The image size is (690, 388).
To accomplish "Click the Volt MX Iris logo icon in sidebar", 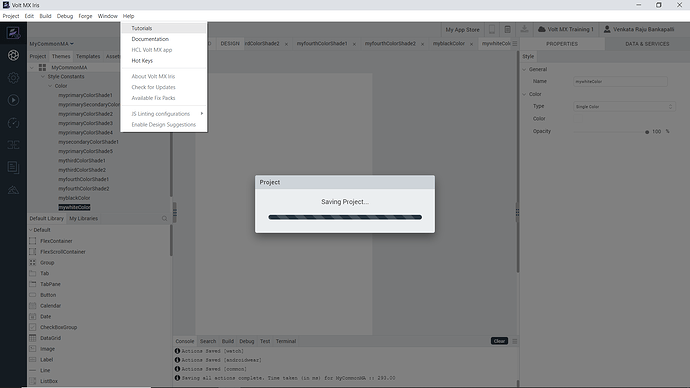I will tap(13, 33).
